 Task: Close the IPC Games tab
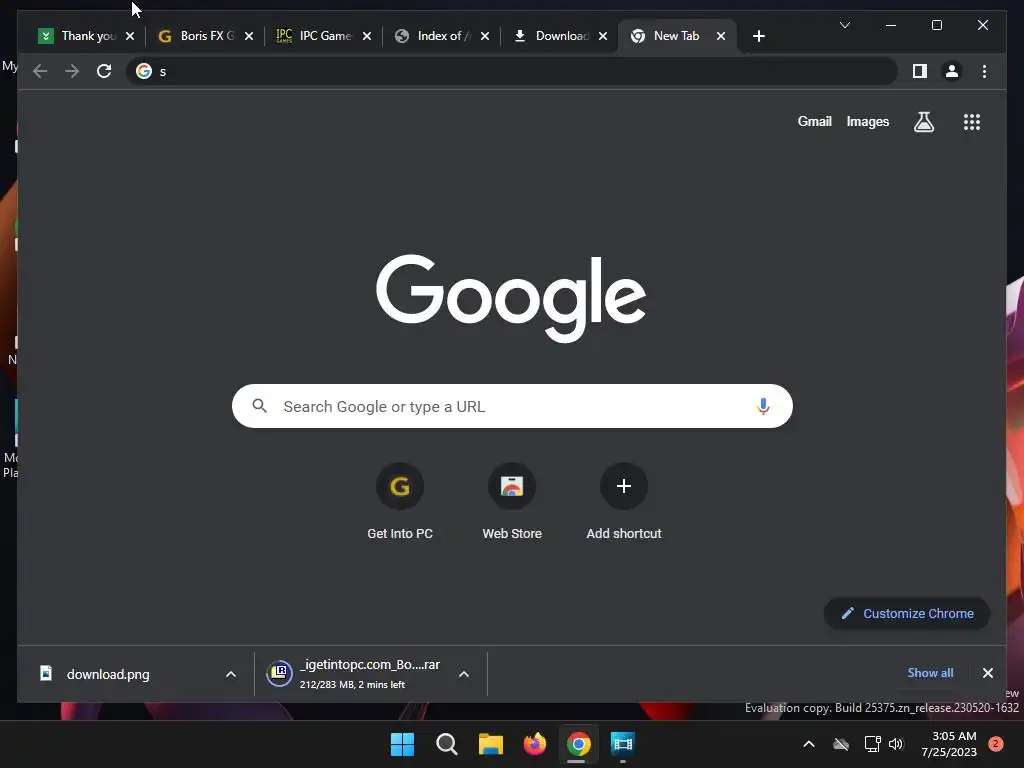[x=366, y=36]
